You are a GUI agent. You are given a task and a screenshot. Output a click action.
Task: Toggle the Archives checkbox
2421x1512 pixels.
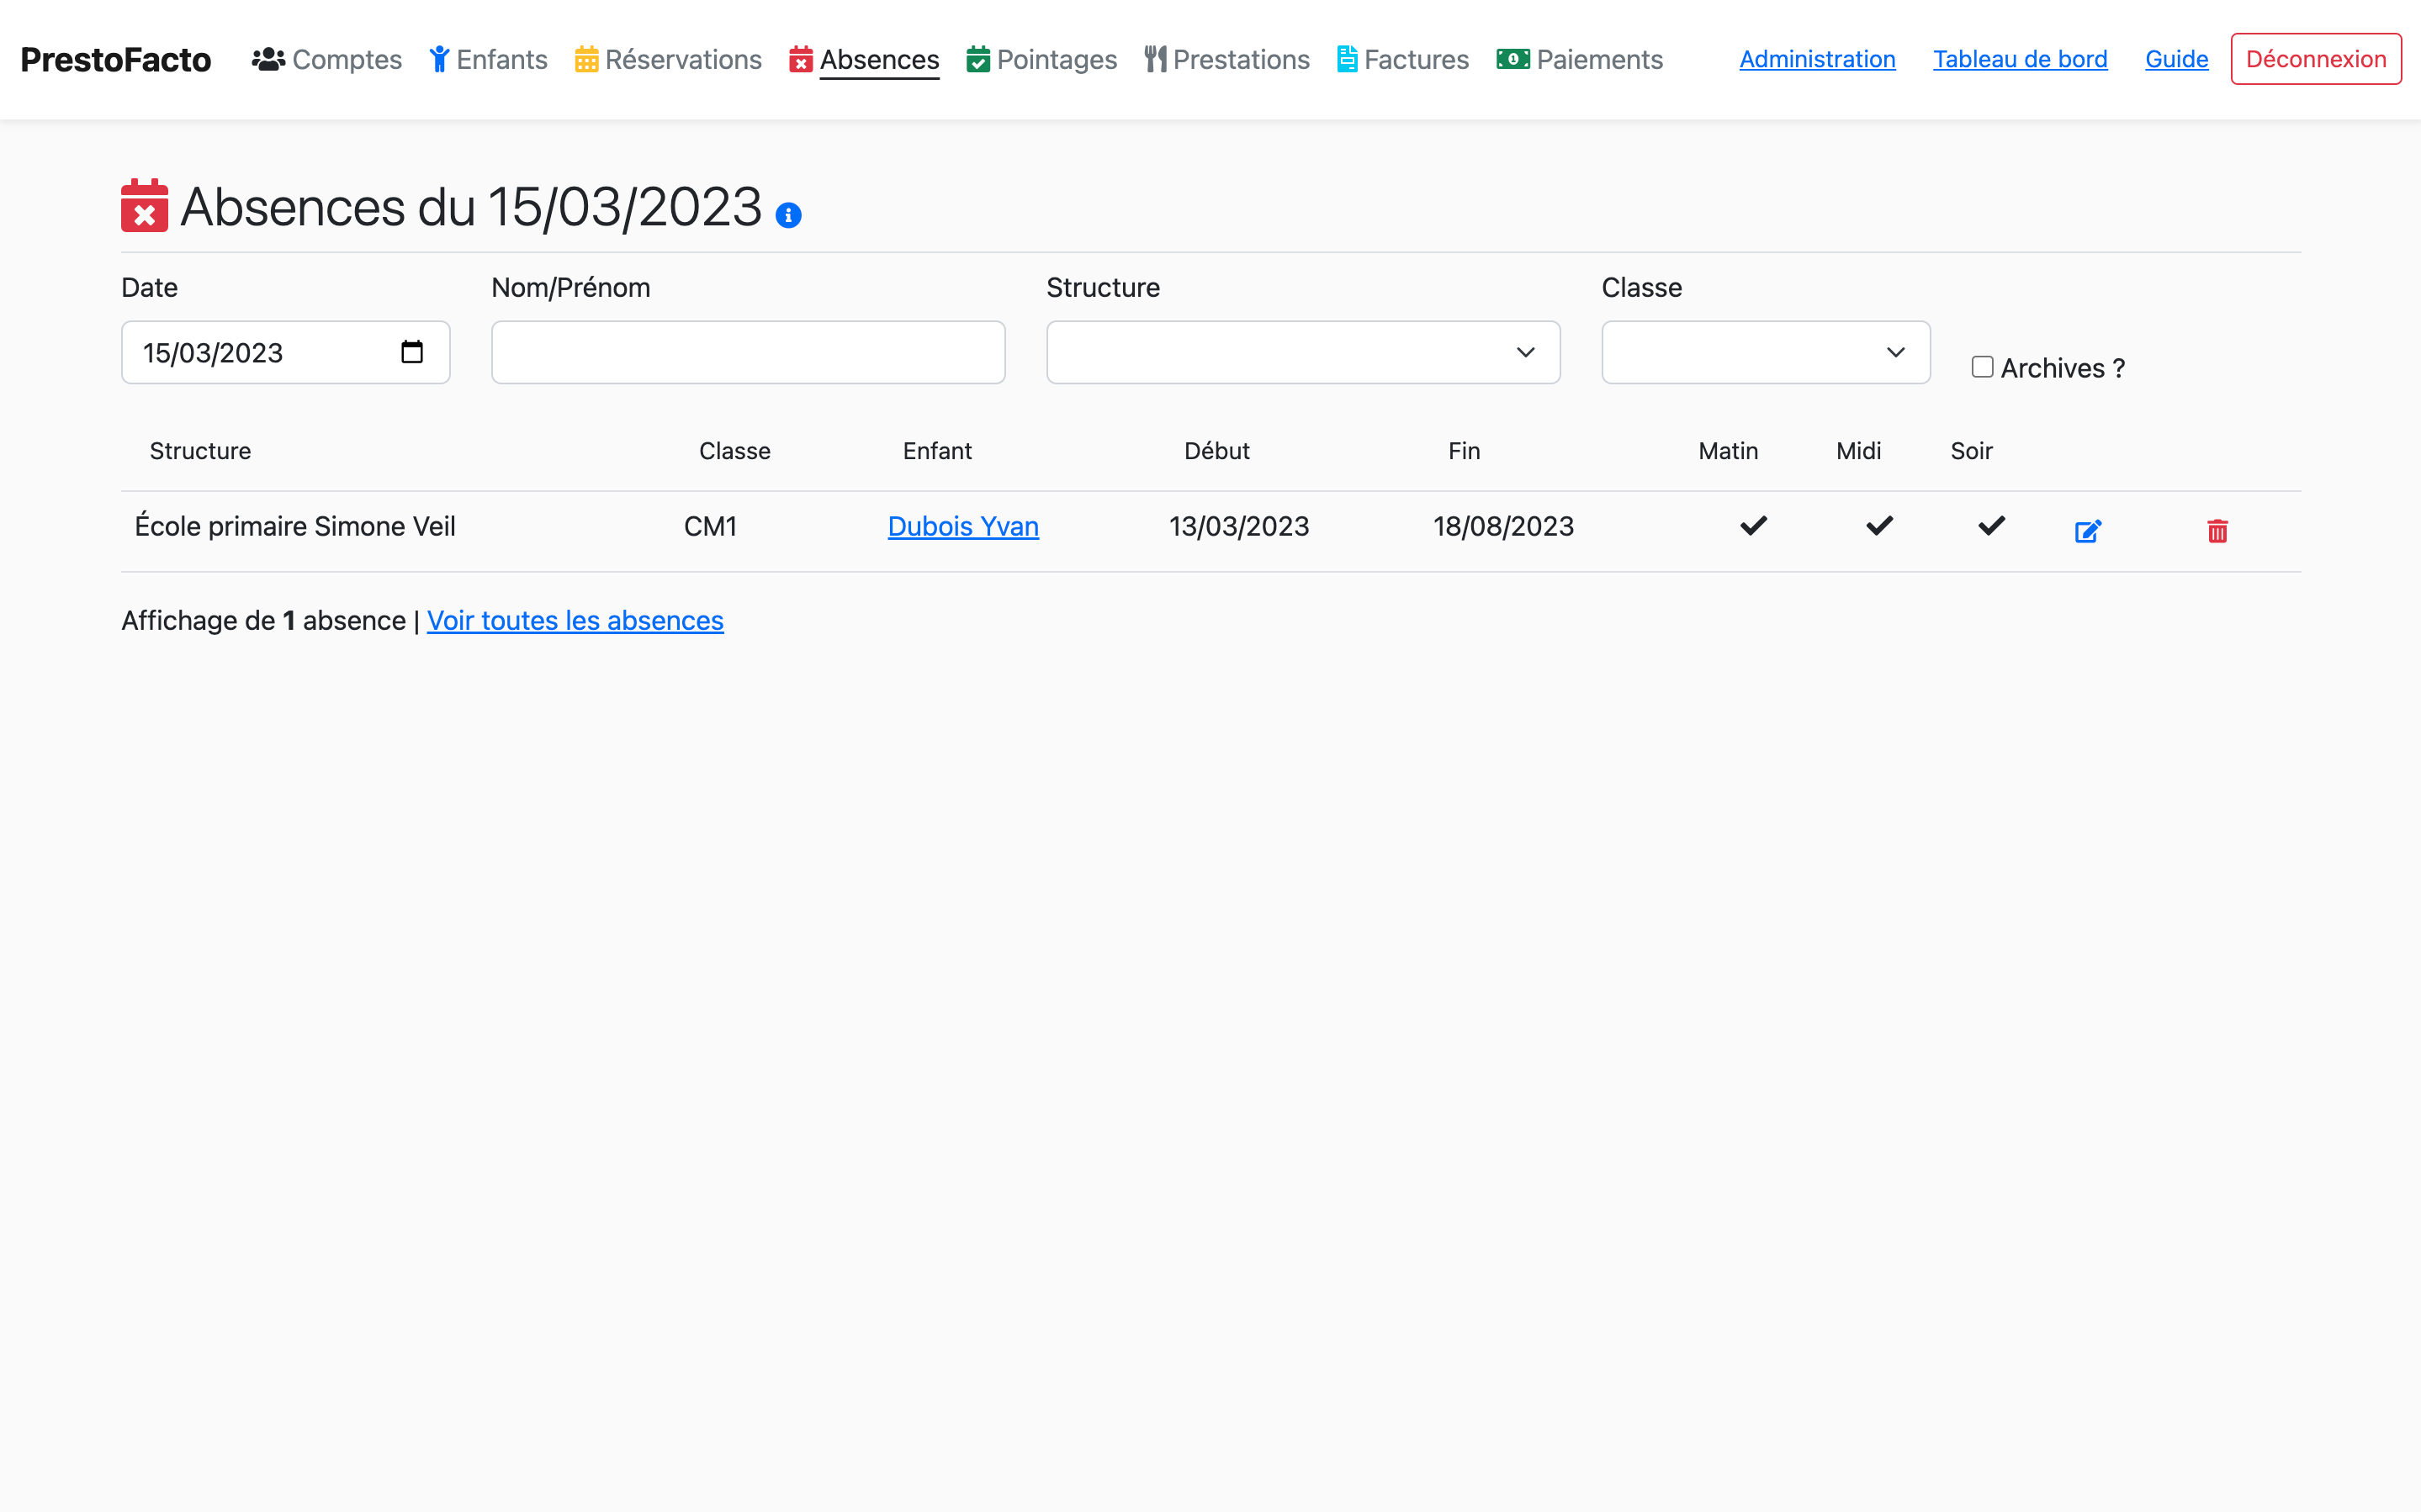coord(1981,367)
